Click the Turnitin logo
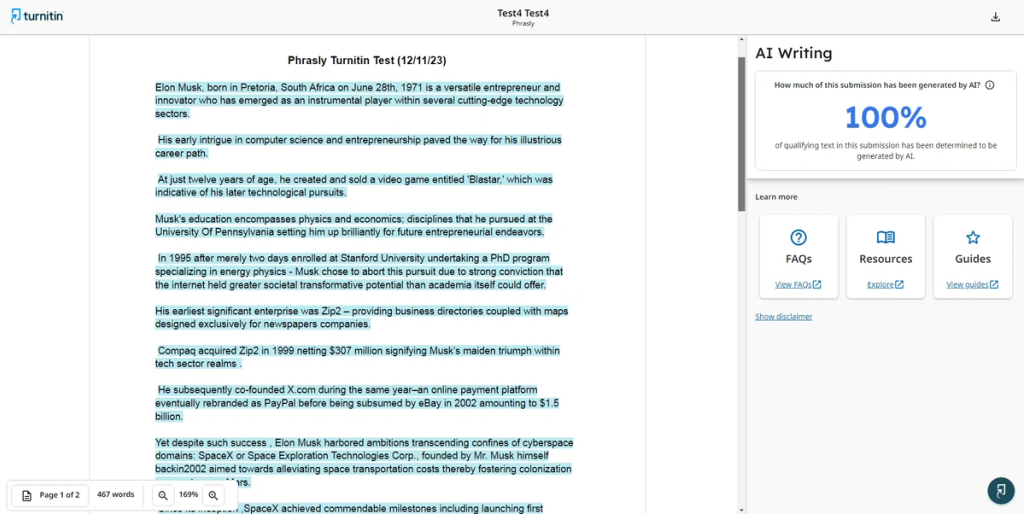 [x=37, y=17]
